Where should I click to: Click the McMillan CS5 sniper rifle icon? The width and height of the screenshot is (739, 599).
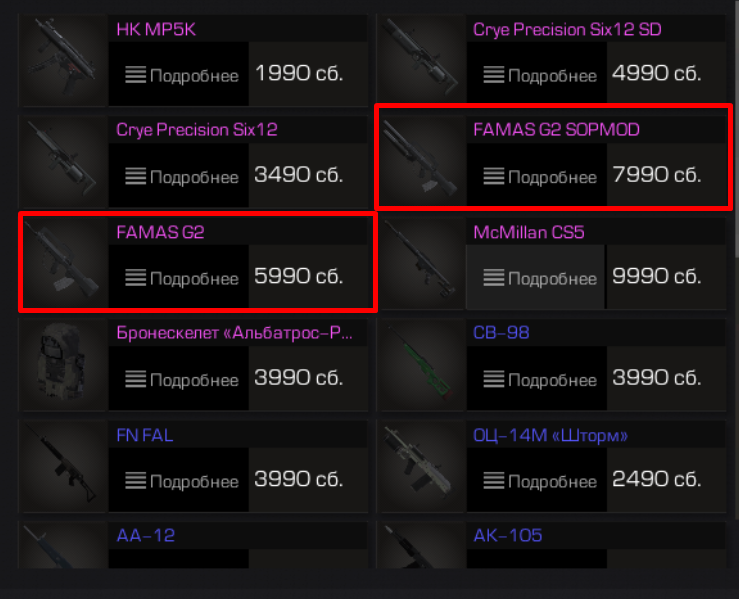coord(422,263)
